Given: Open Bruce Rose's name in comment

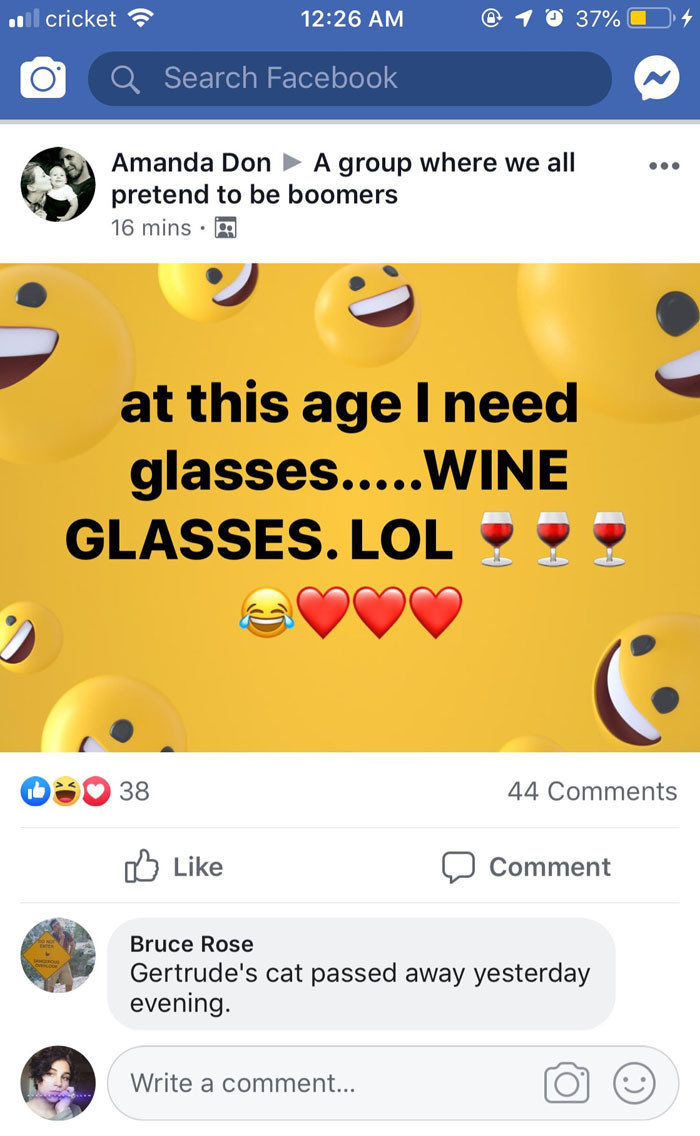Looking at the screenshot, I should click(192, 943).
